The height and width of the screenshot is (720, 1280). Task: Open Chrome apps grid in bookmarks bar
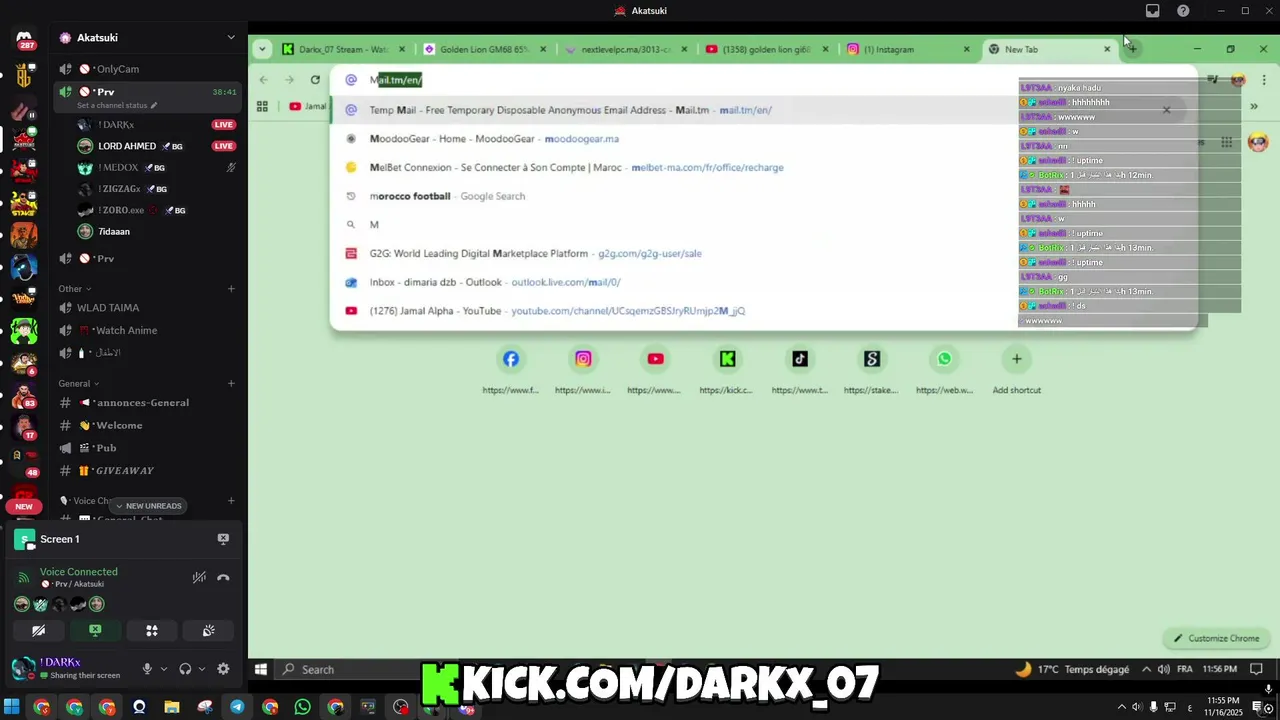[262, 106]
